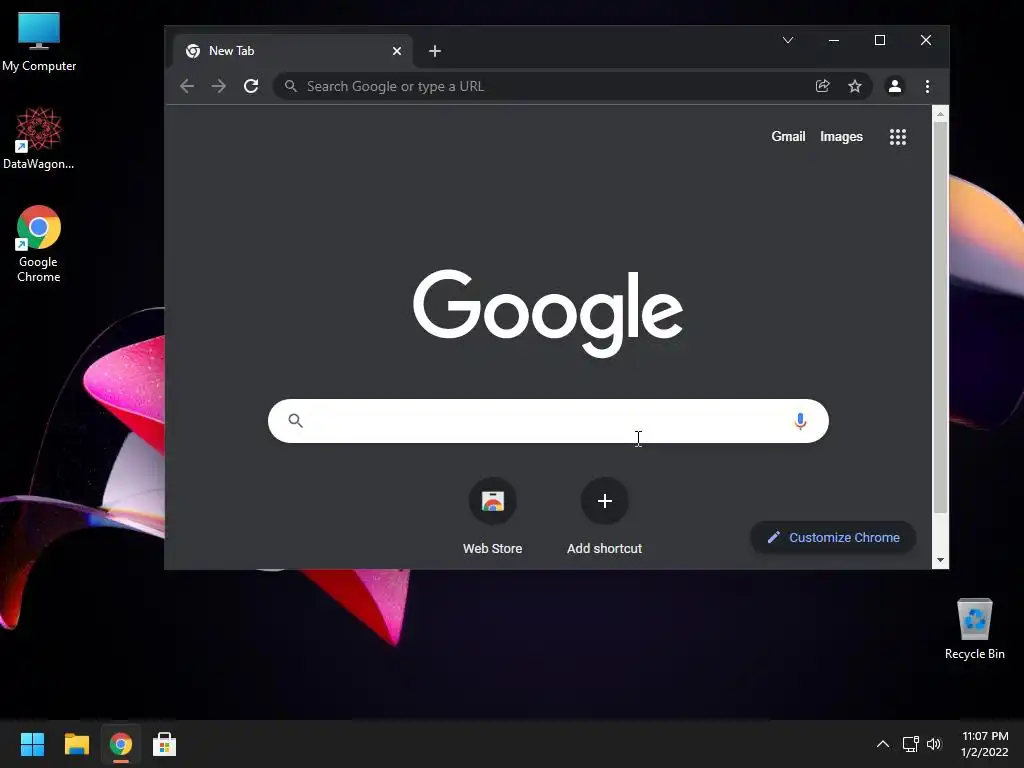Open the tab search dropdown arrow
Screen dimensions: 1024x768
[x=788, y=40]
